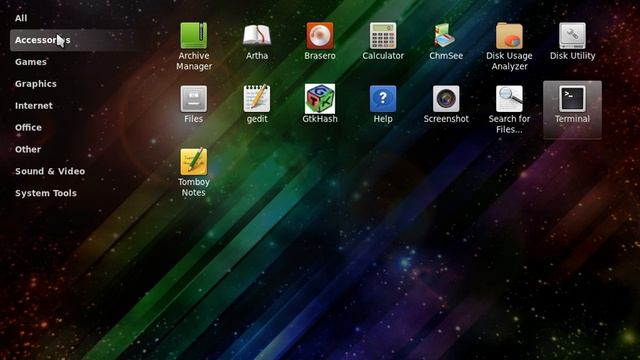Screen dimensions: 640x360
Task: Launch Disk Usage Analyzer
Action: click(509, 46)
